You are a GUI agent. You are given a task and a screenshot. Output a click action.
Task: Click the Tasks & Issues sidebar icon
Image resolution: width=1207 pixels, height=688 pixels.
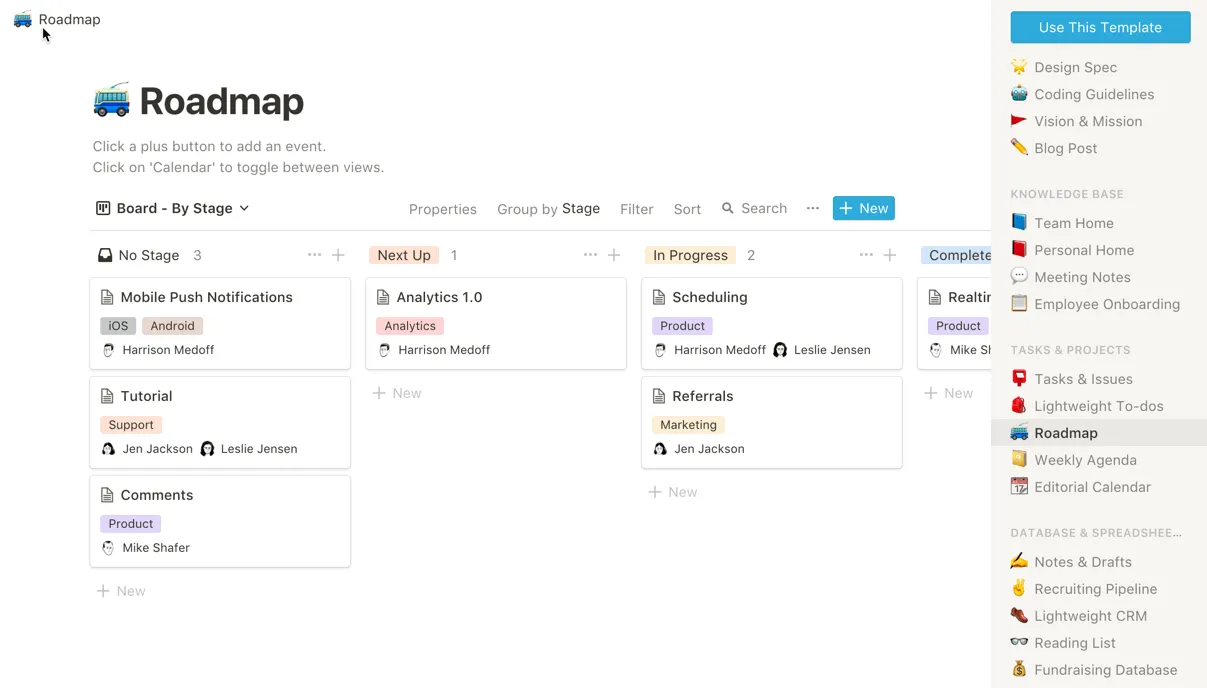pyautogui.click(x=1019, y=379)
